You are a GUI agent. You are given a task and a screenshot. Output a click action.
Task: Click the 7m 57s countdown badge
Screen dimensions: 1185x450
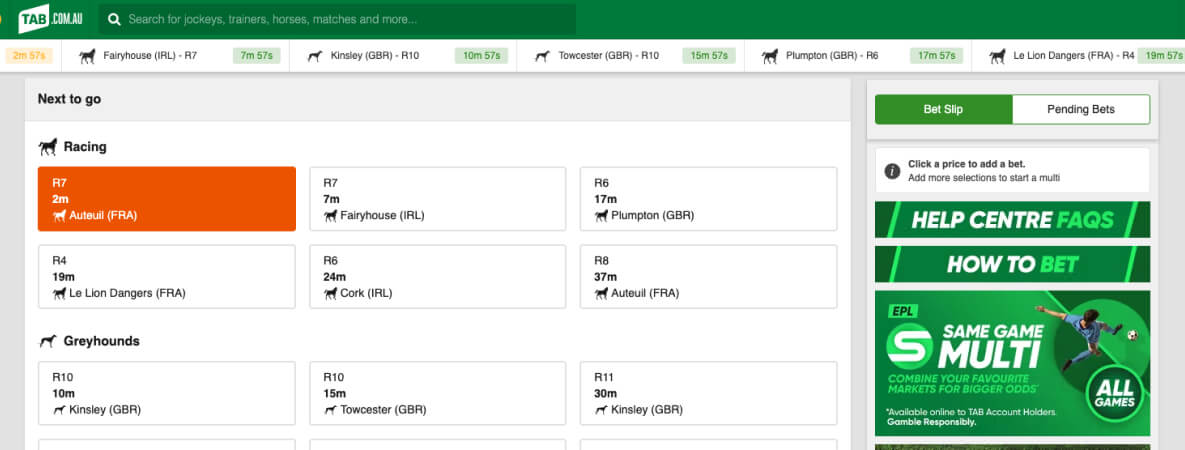point(257,56)
